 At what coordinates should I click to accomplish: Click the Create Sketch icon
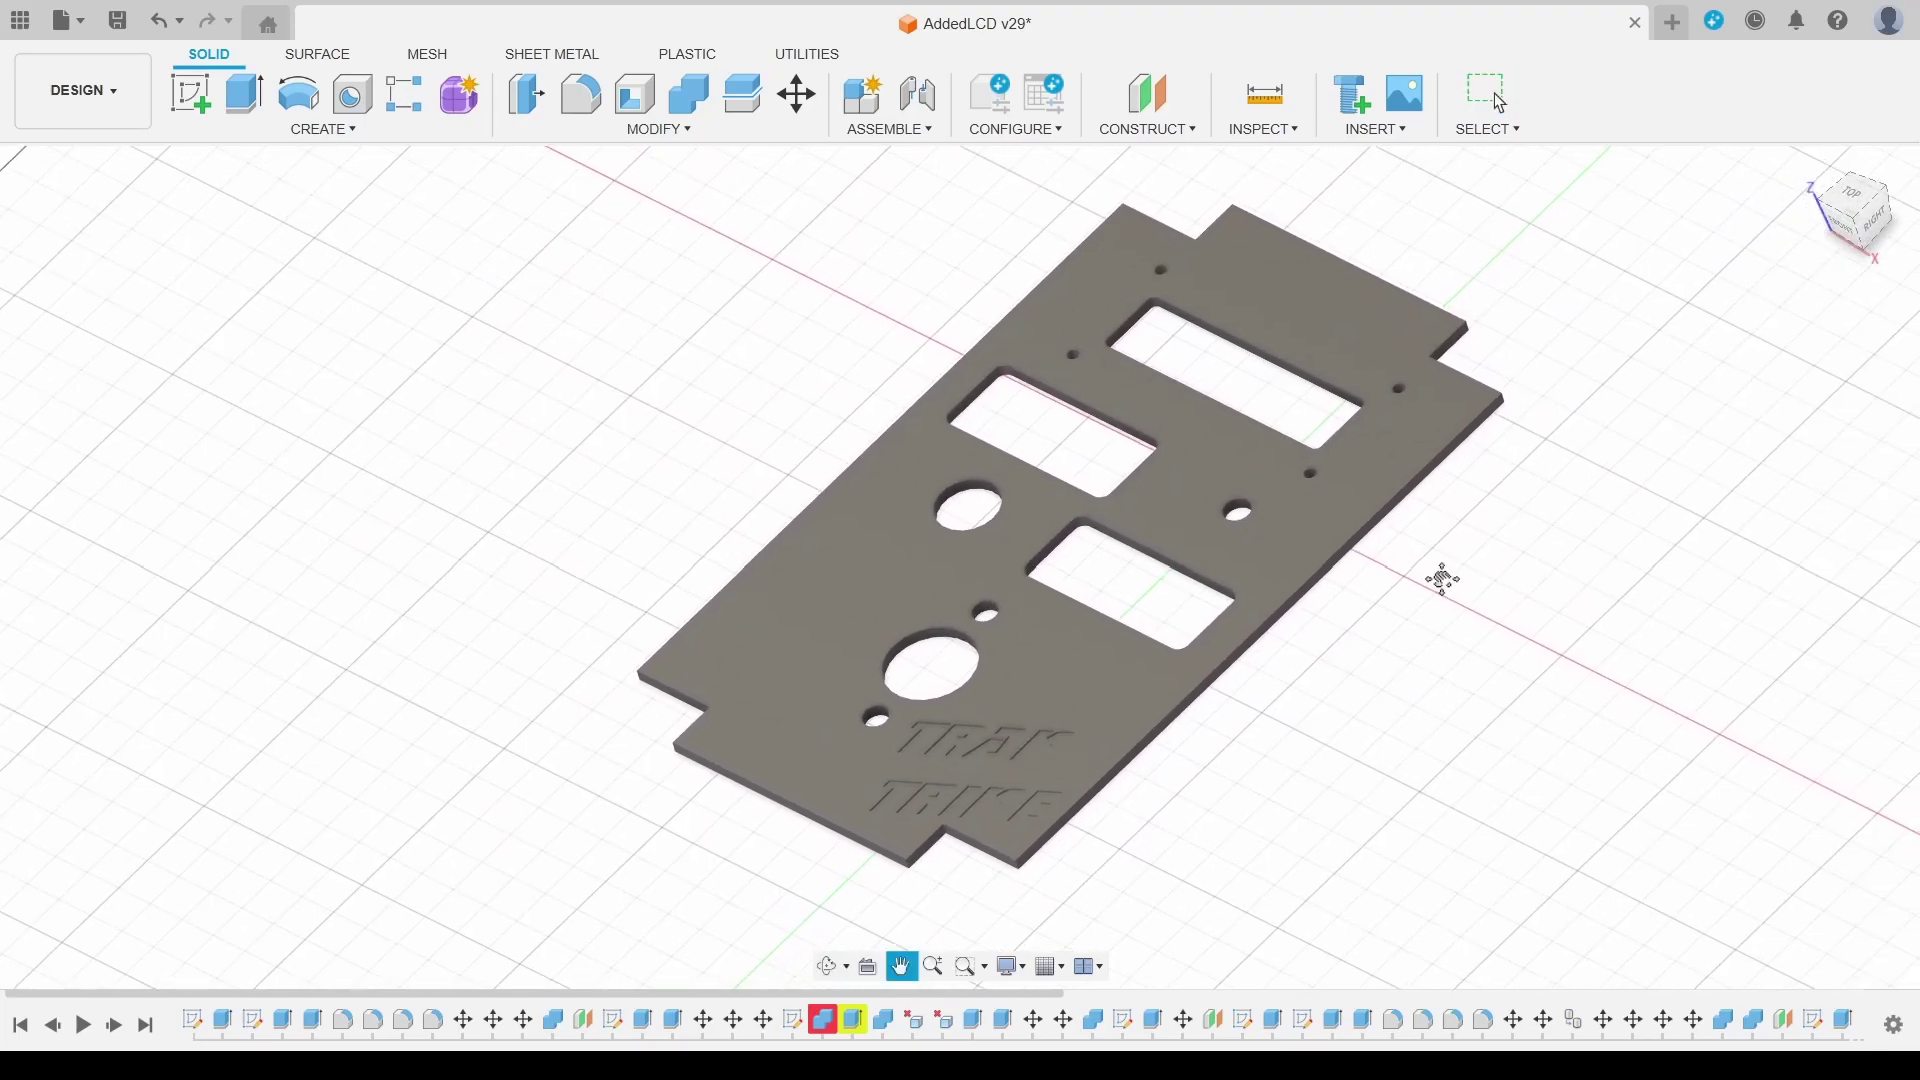(x=190, y=94)
